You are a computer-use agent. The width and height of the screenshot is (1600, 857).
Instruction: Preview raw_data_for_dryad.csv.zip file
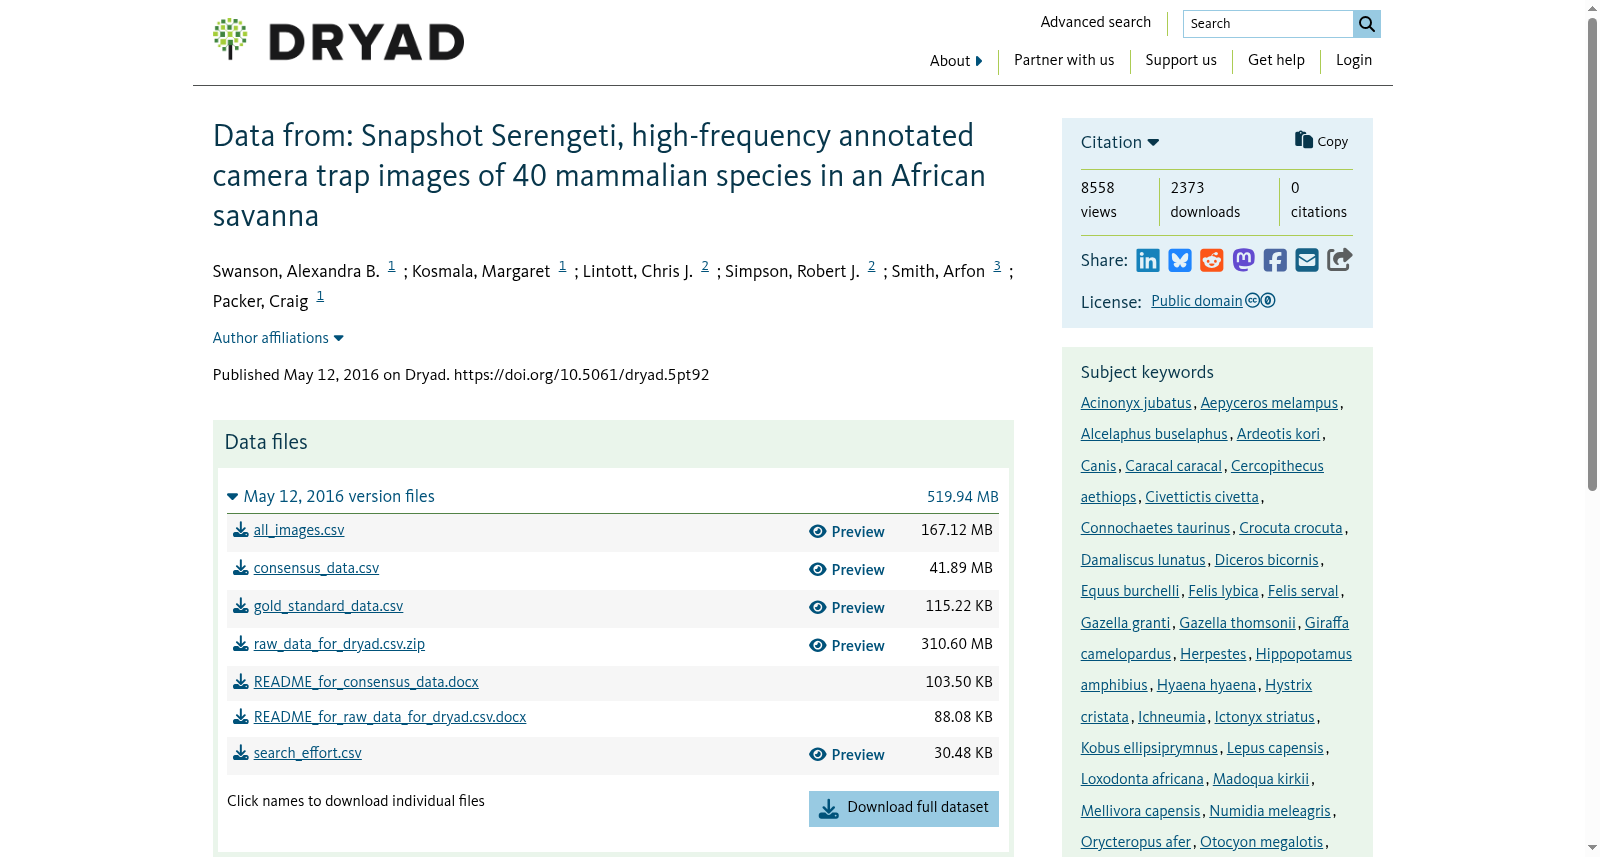pyautogui.click(x=847, y=646)
